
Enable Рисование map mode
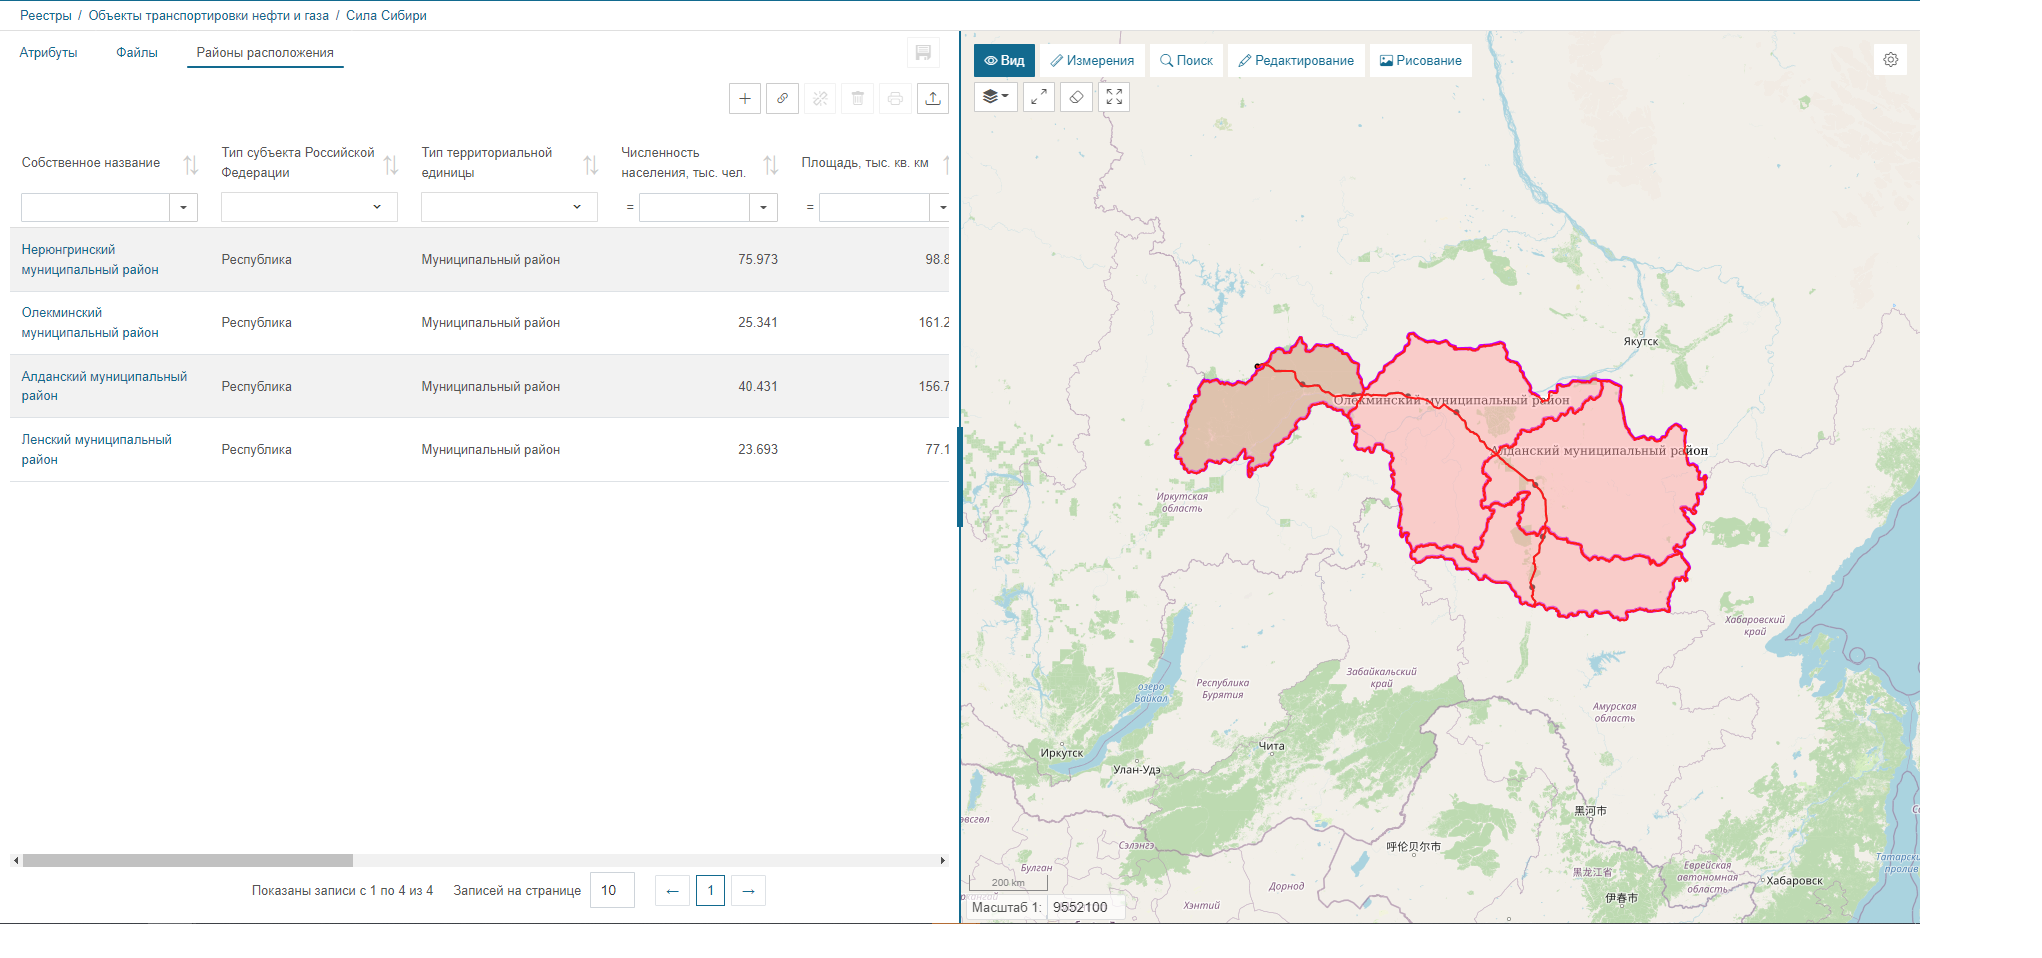click(x=1420, y=61)
